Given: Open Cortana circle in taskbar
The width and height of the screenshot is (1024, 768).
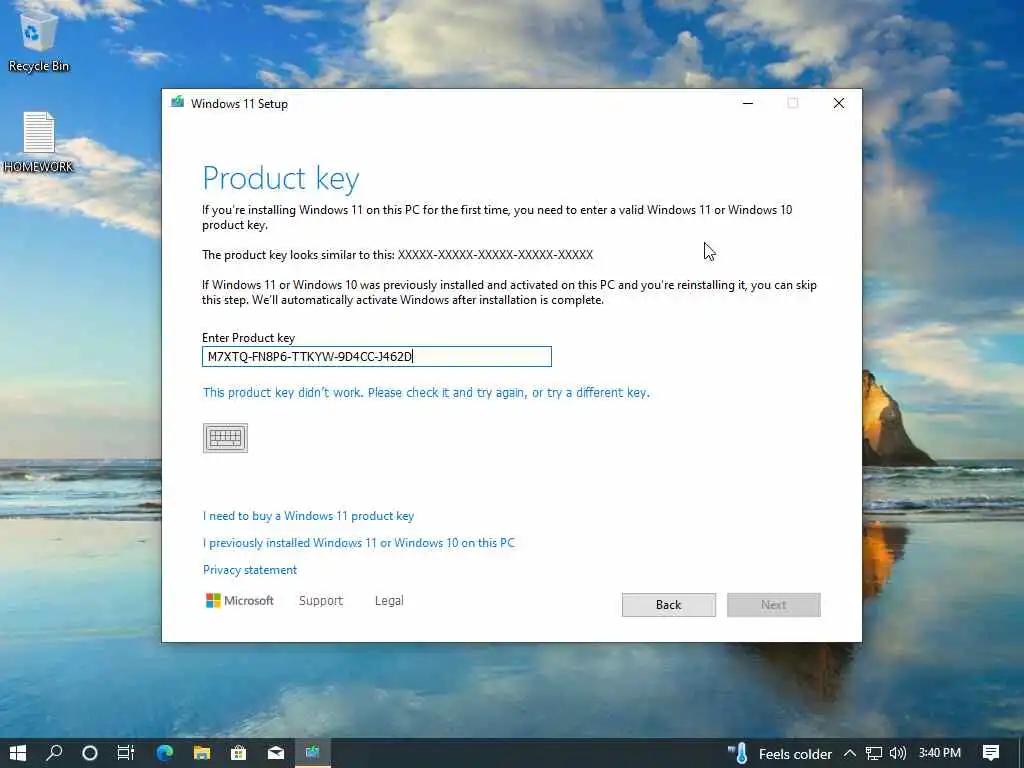Looking at the screenshot, I should 90,753.
